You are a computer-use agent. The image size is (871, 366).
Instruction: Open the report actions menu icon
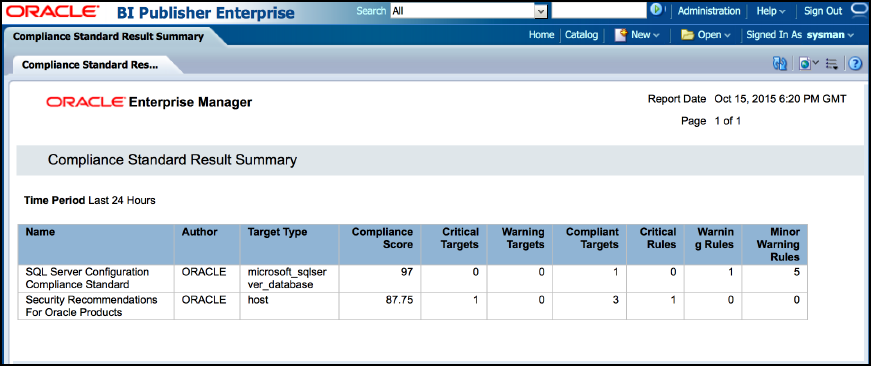click(832, 64)
